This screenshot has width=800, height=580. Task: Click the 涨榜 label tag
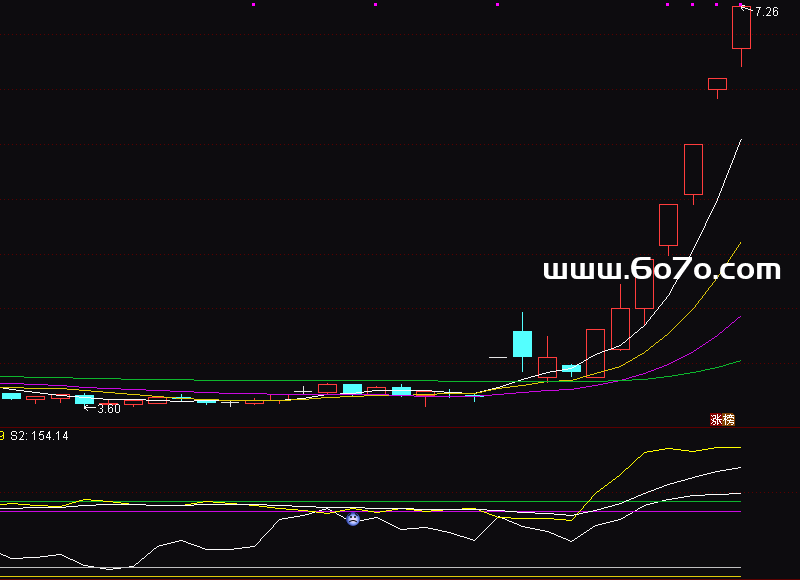click(722, 420)
